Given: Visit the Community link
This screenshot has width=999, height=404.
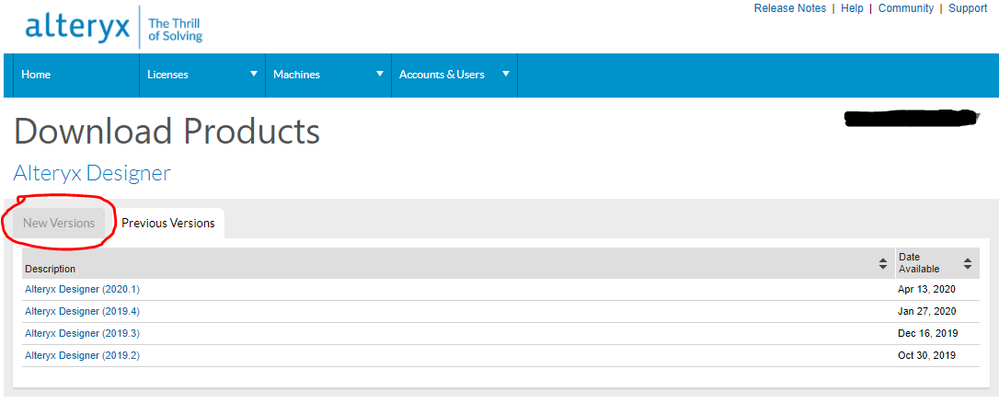Looking at the screenshot, I should point(905,8).
